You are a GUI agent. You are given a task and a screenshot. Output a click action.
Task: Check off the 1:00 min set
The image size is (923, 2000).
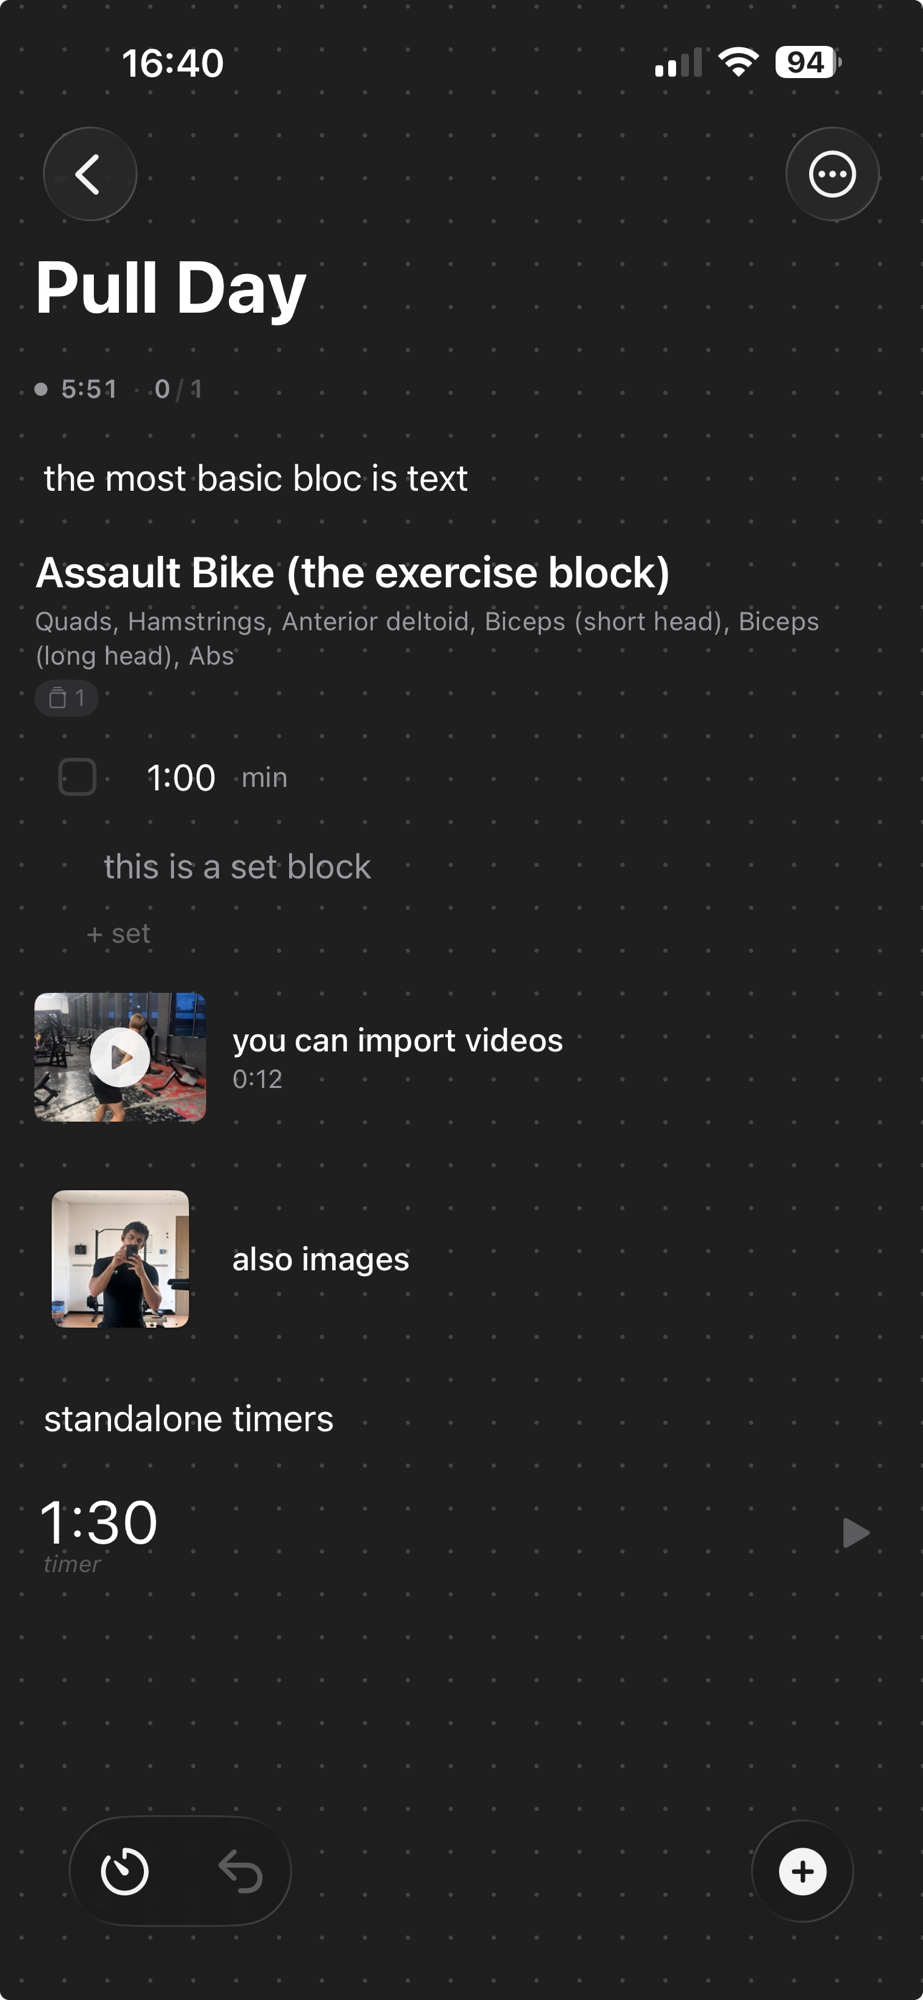(x=77, y=777)
